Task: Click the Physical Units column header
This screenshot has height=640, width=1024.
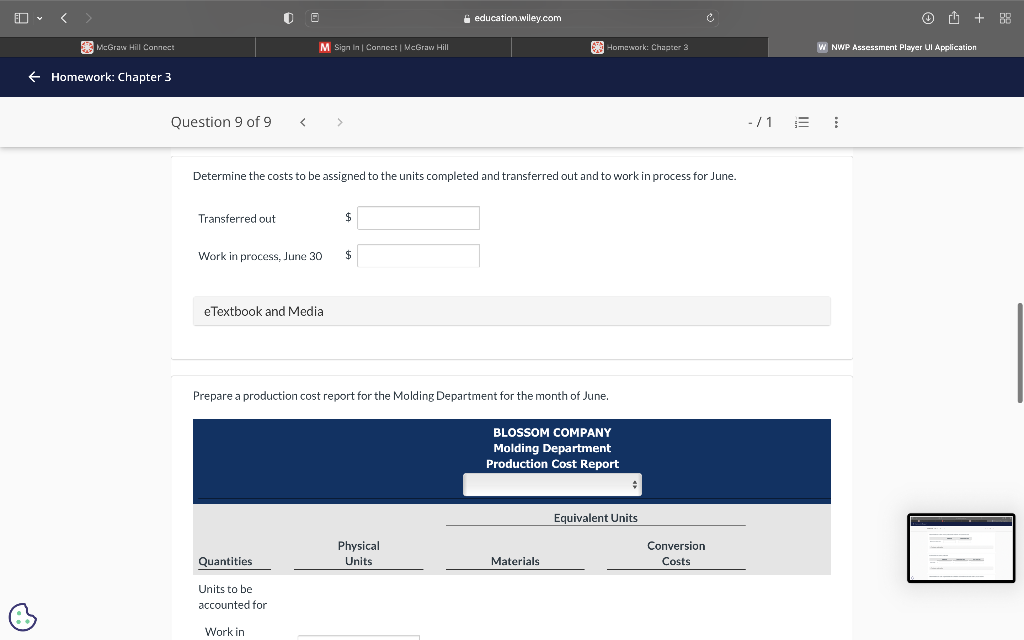Action: pyautogui.click(x=359, y=553)
